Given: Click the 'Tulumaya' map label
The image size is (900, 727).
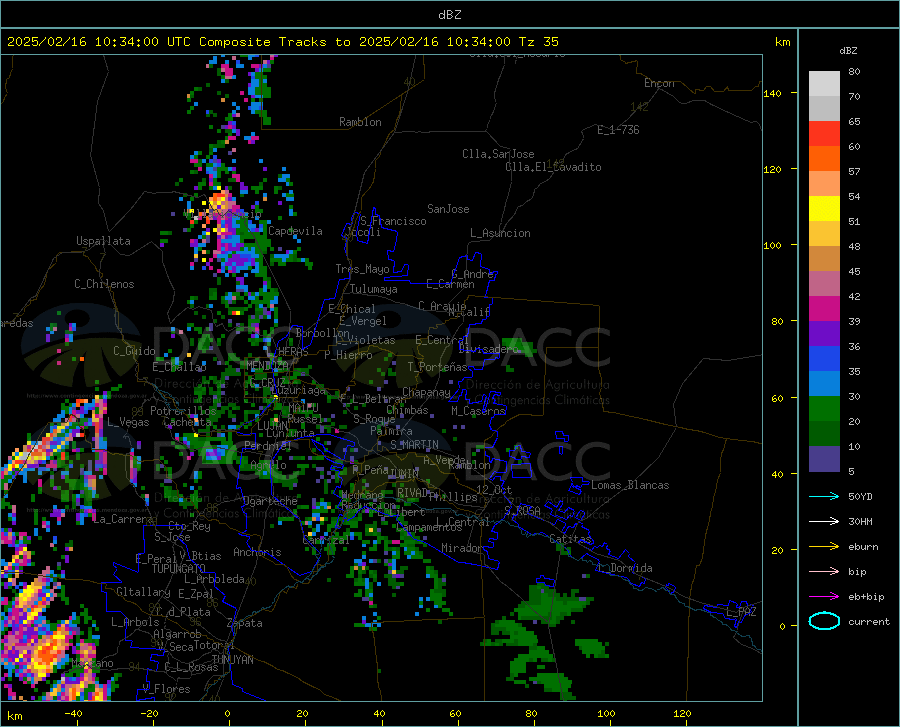Looking at the screenshot, I should coord(374,289).
